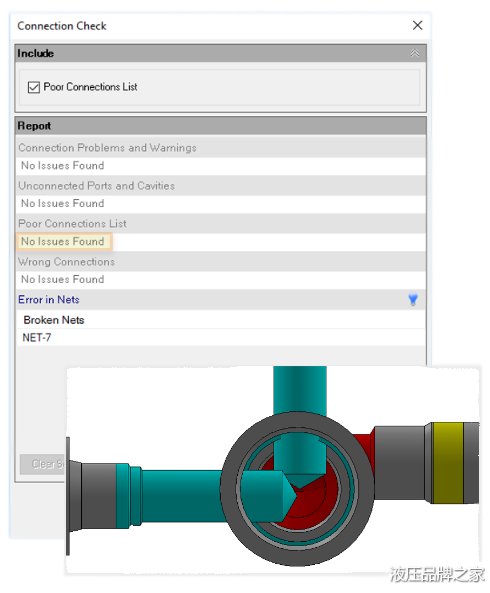Click the Connection Problems and Warnings heading
Screen dimensions: 490x593
[107, 147]
